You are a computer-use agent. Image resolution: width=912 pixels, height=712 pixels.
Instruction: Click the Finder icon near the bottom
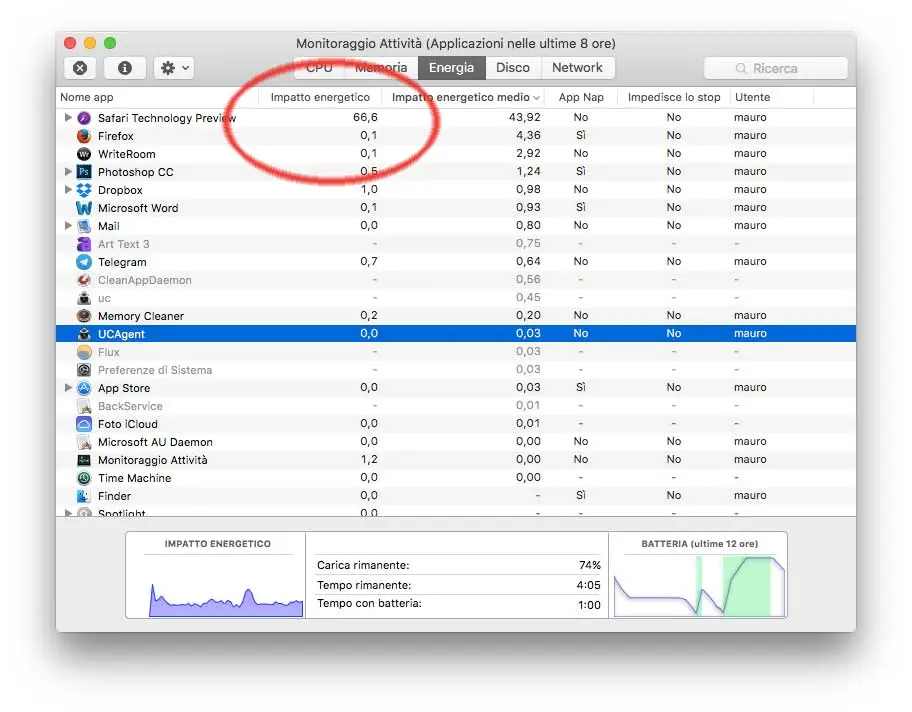click(x=85, y=496)
